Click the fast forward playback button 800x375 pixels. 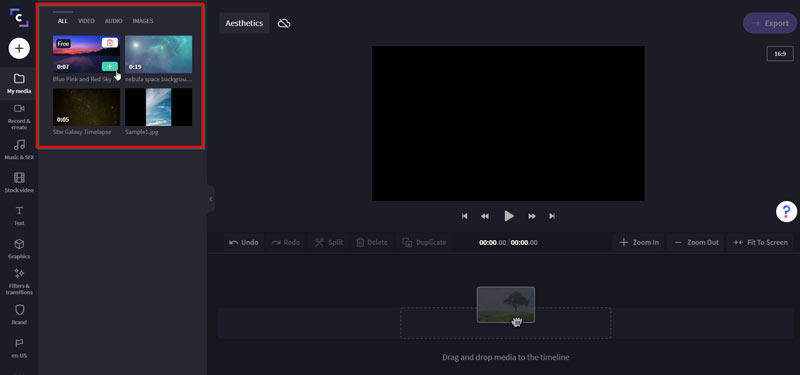[x=532, y=216]
